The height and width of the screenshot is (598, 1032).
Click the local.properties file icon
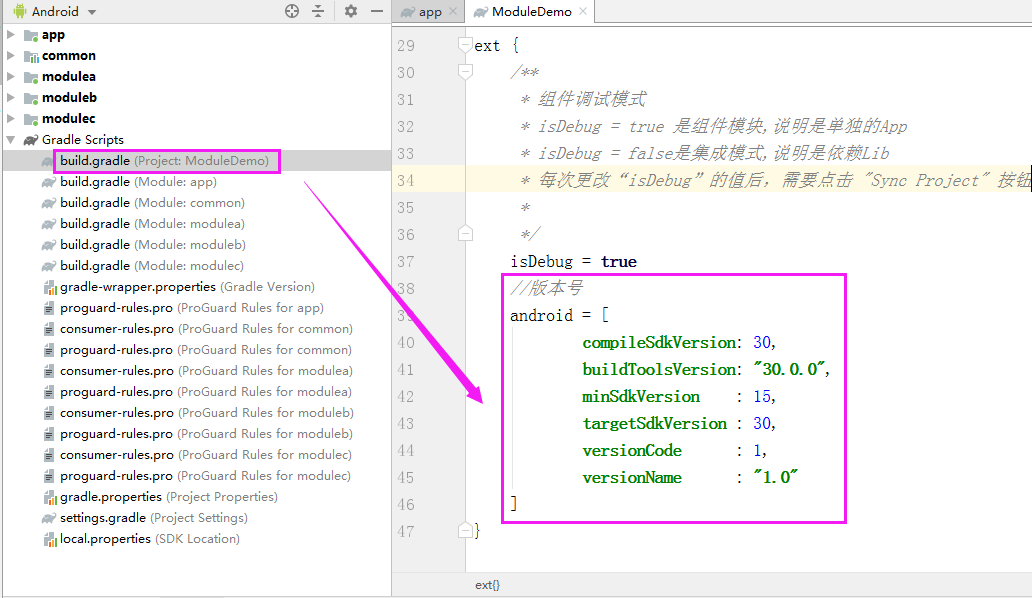(49, 539)
